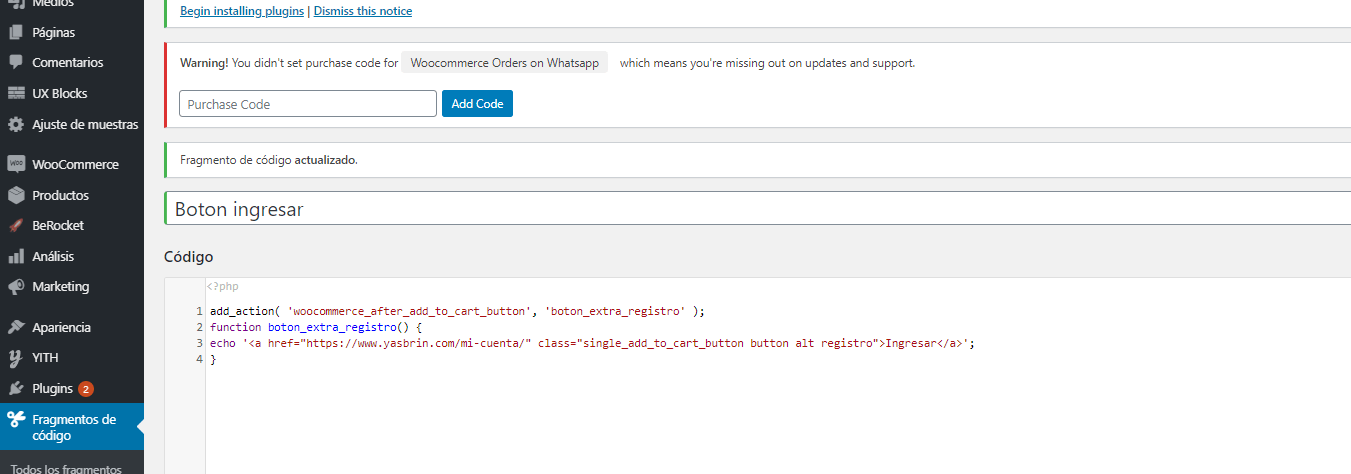Click line 3 in the code editor
This screenshot has height=474, width=1351.
click(592, 343)
